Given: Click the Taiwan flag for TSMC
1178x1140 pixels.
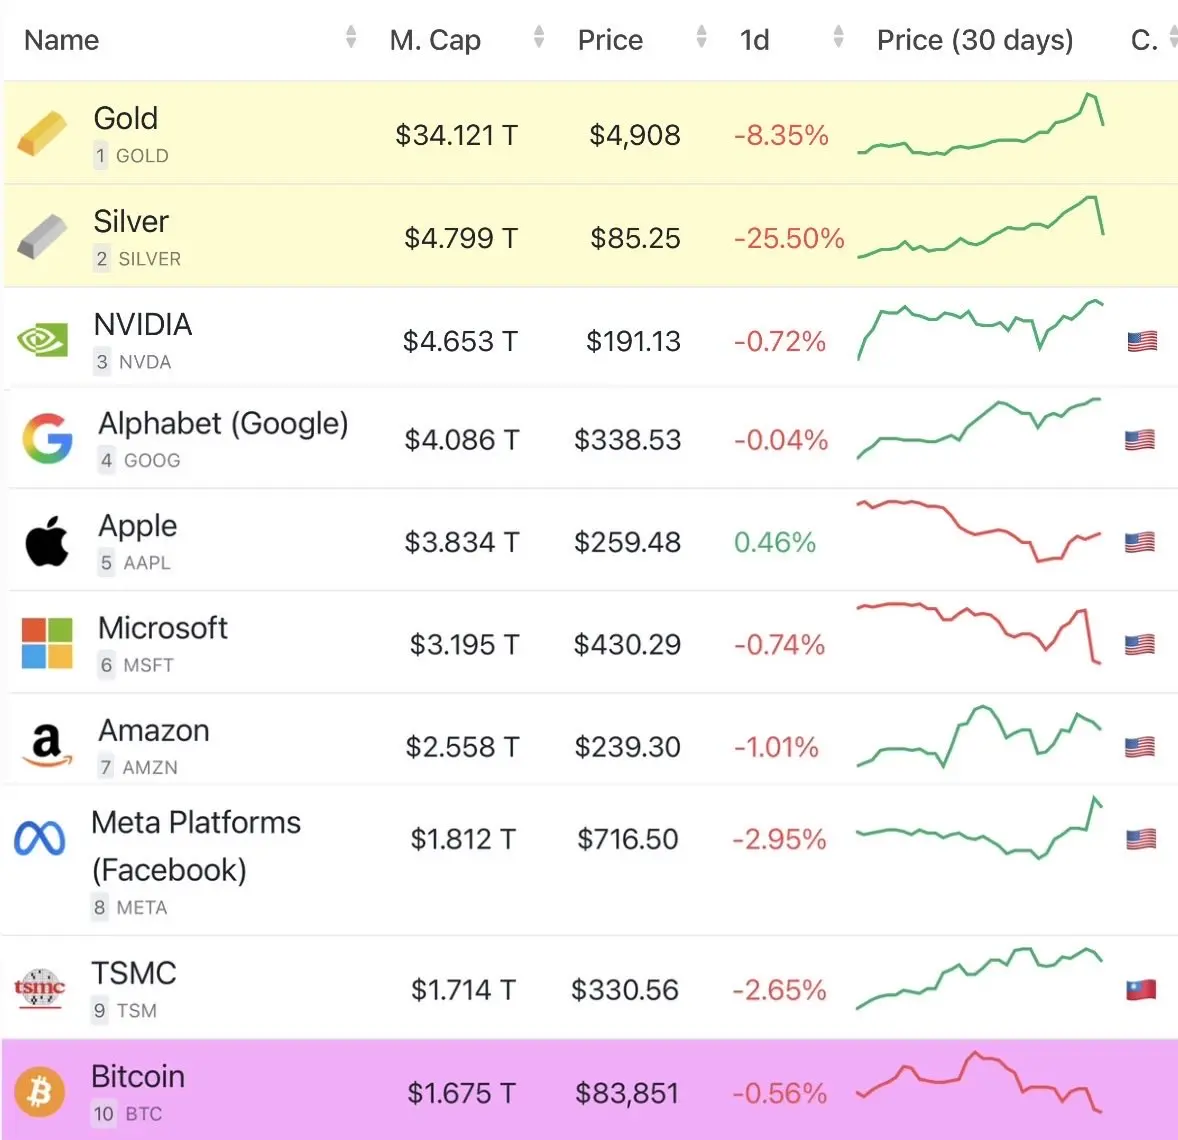Looking at the screenshot, I should click(x=1141, y=990).
